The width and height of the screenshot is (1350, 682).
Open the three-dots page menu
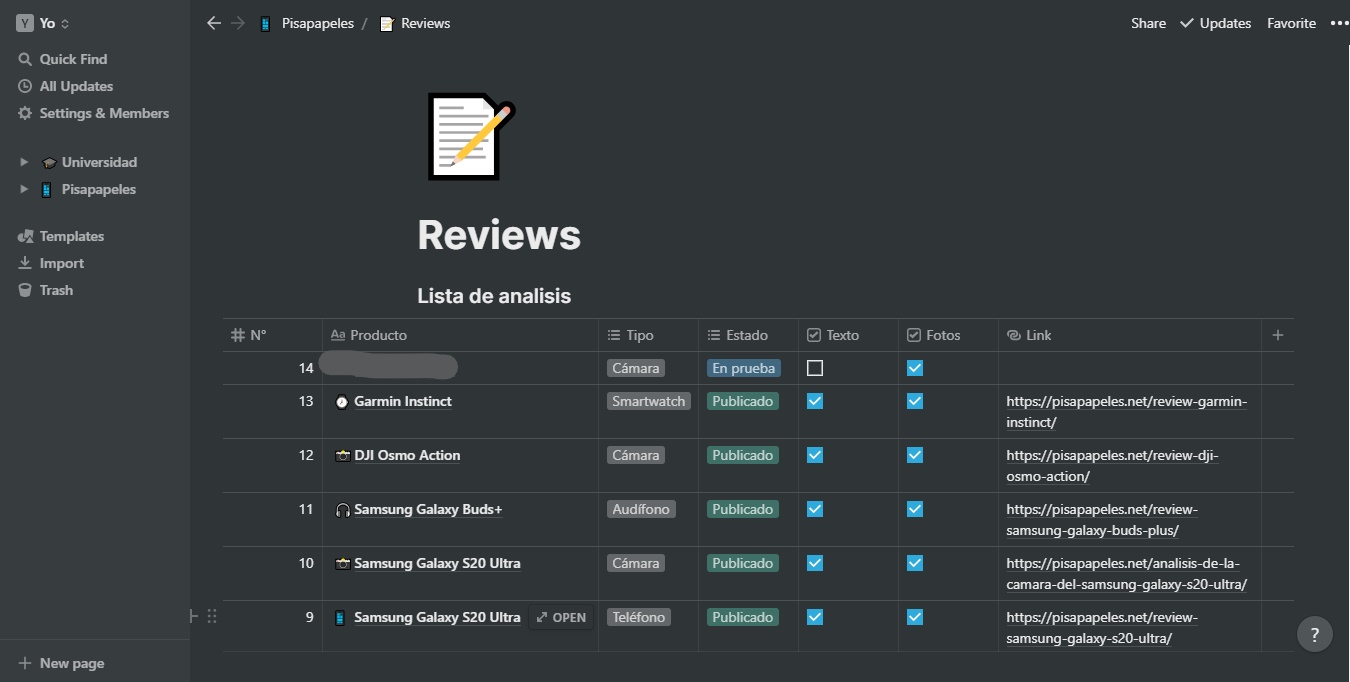coord(1338,23)
